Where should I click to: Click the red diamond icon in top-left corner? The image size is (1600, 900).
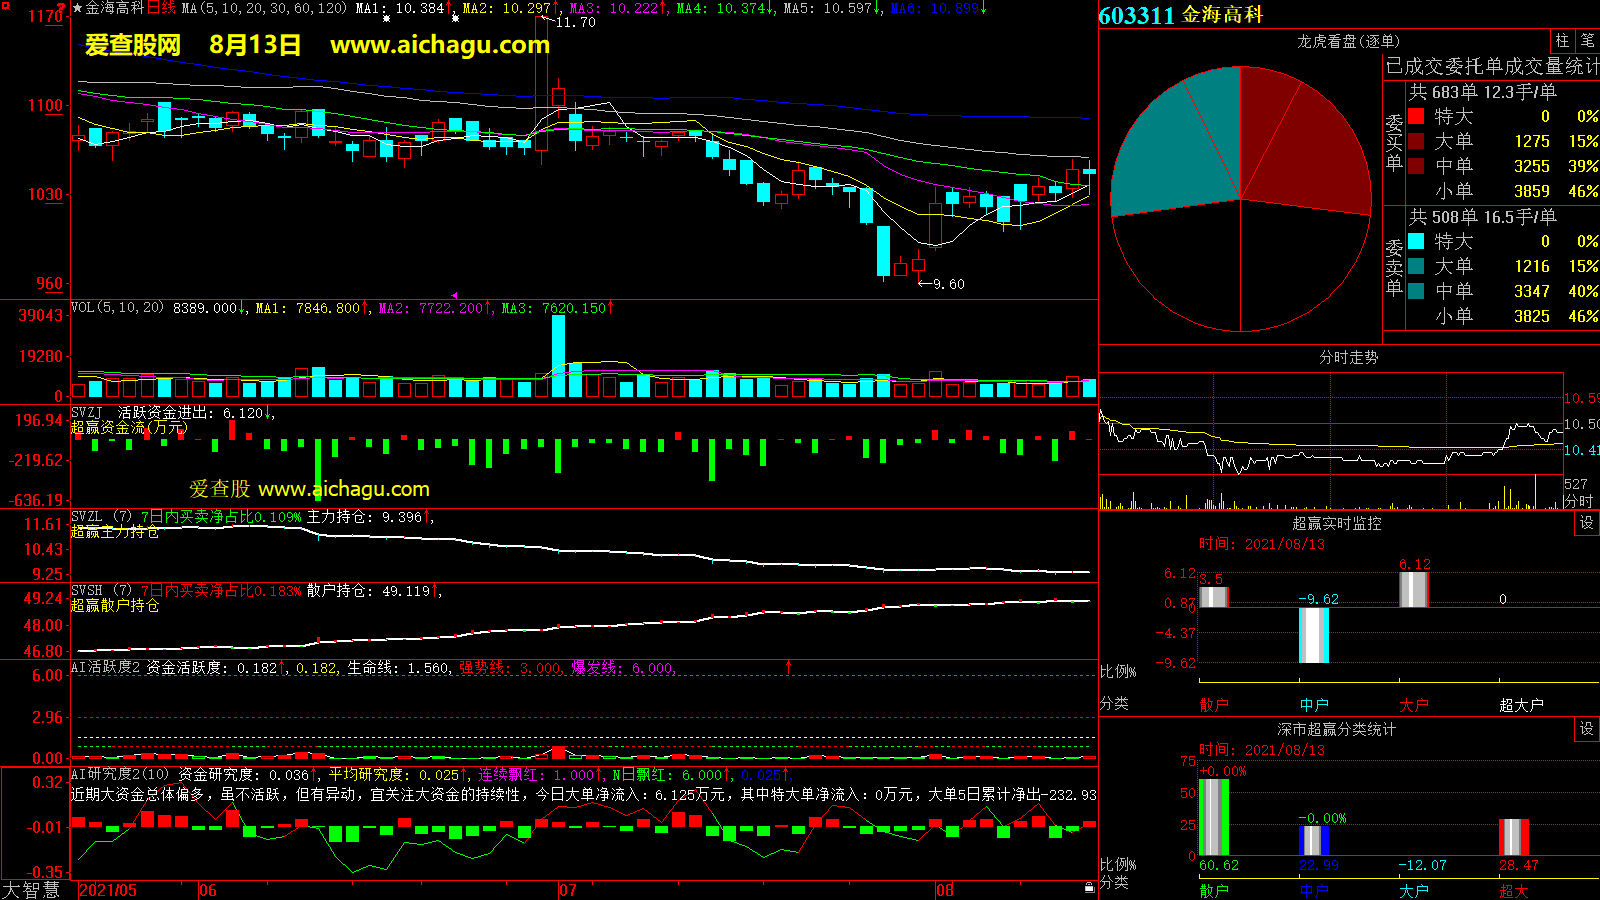pyautogui.click(x=5, y=5)
